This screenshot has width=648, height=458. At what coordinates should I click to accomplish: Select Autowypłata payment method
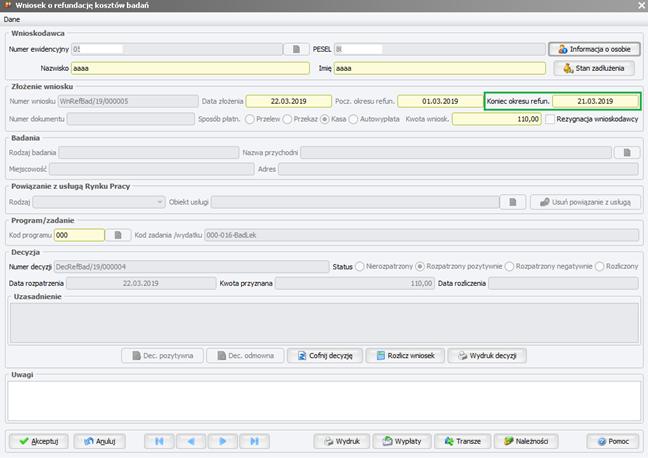point(353,119)
